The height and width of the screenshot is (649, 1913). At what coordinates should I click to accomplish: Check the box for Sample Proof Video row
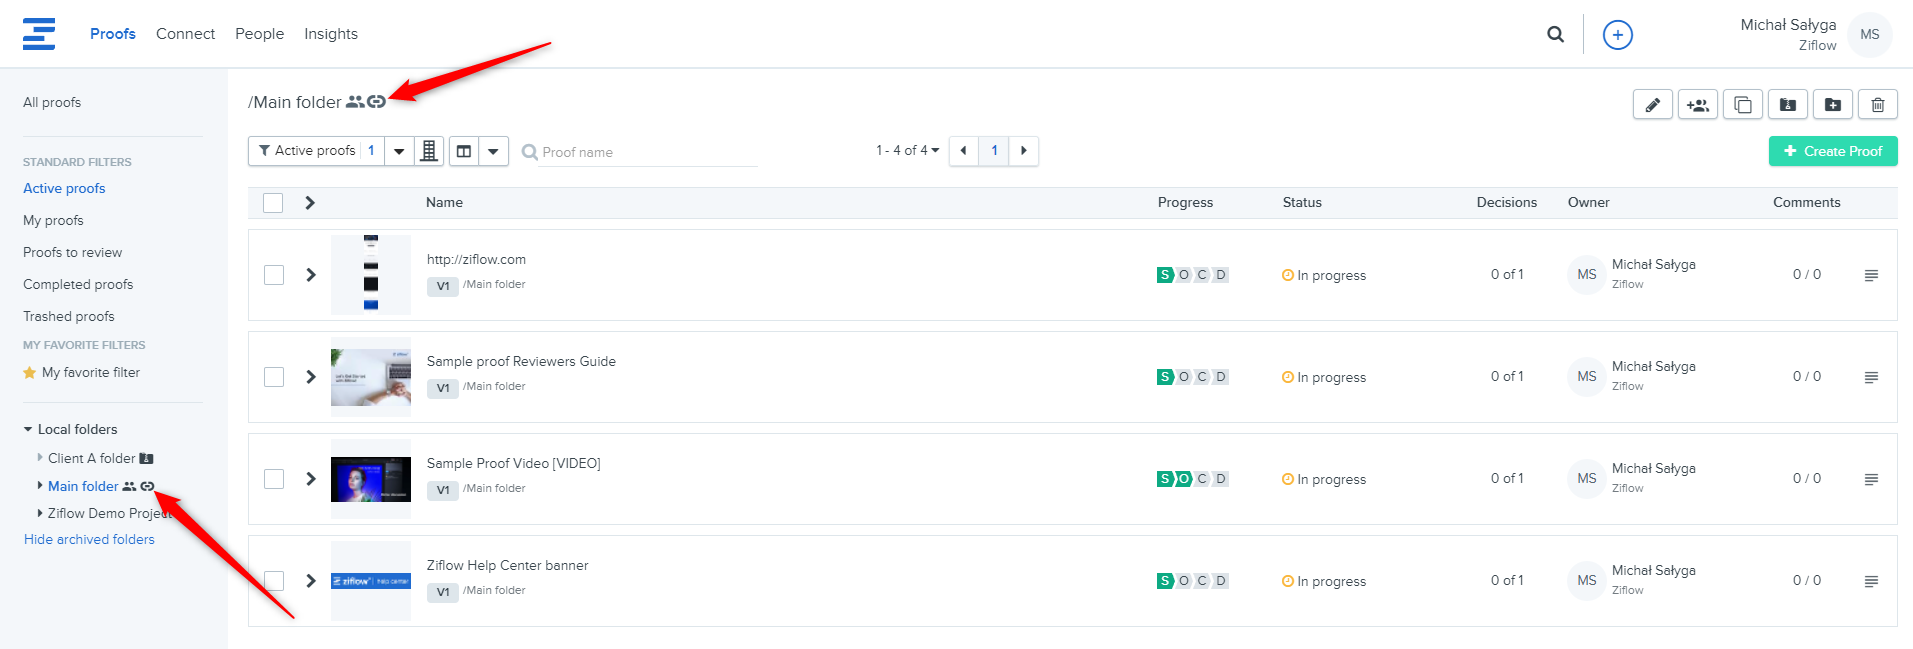click(x=274, y=479)
